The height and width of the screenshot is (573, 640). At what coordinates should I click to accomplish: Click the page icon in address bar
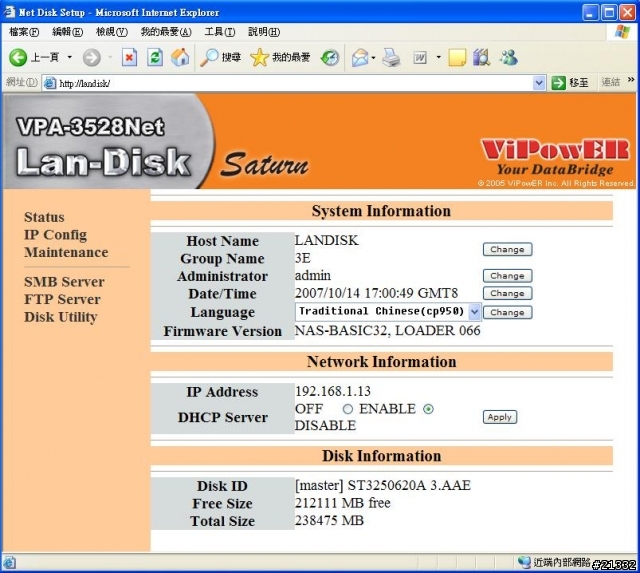49,83
